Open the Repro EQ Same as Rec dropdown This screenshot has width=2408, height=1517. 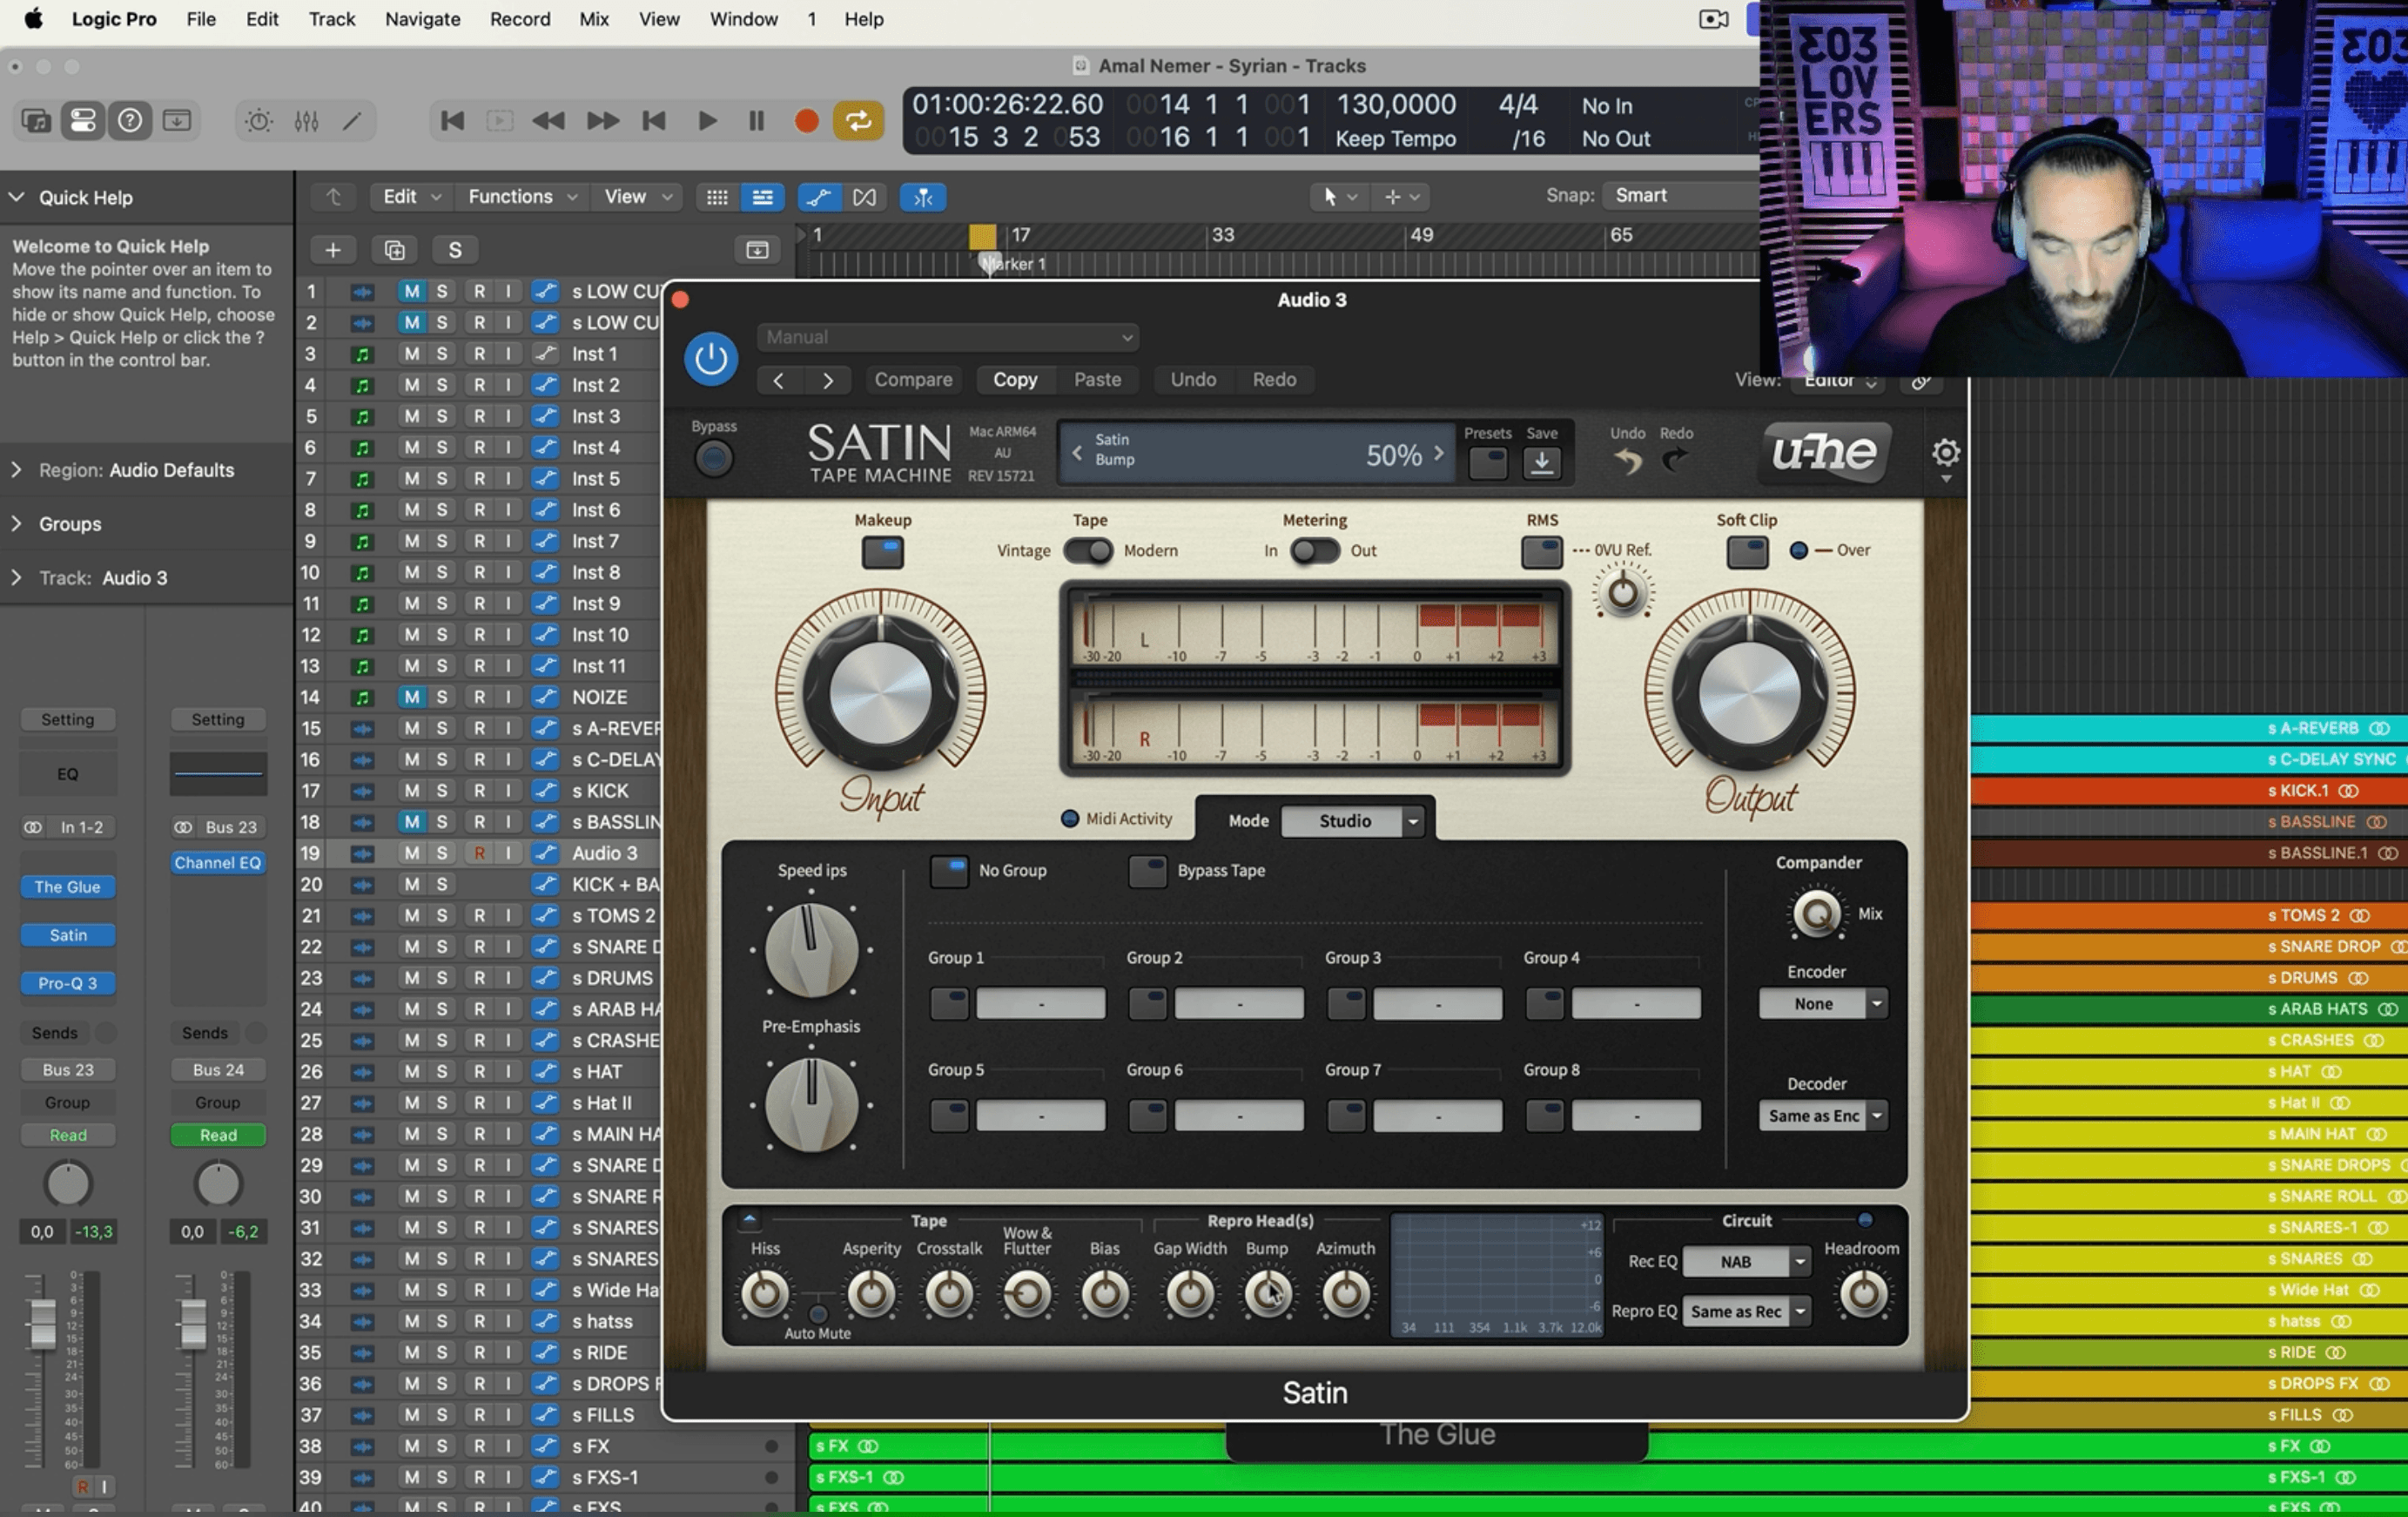point(1746,1311)
